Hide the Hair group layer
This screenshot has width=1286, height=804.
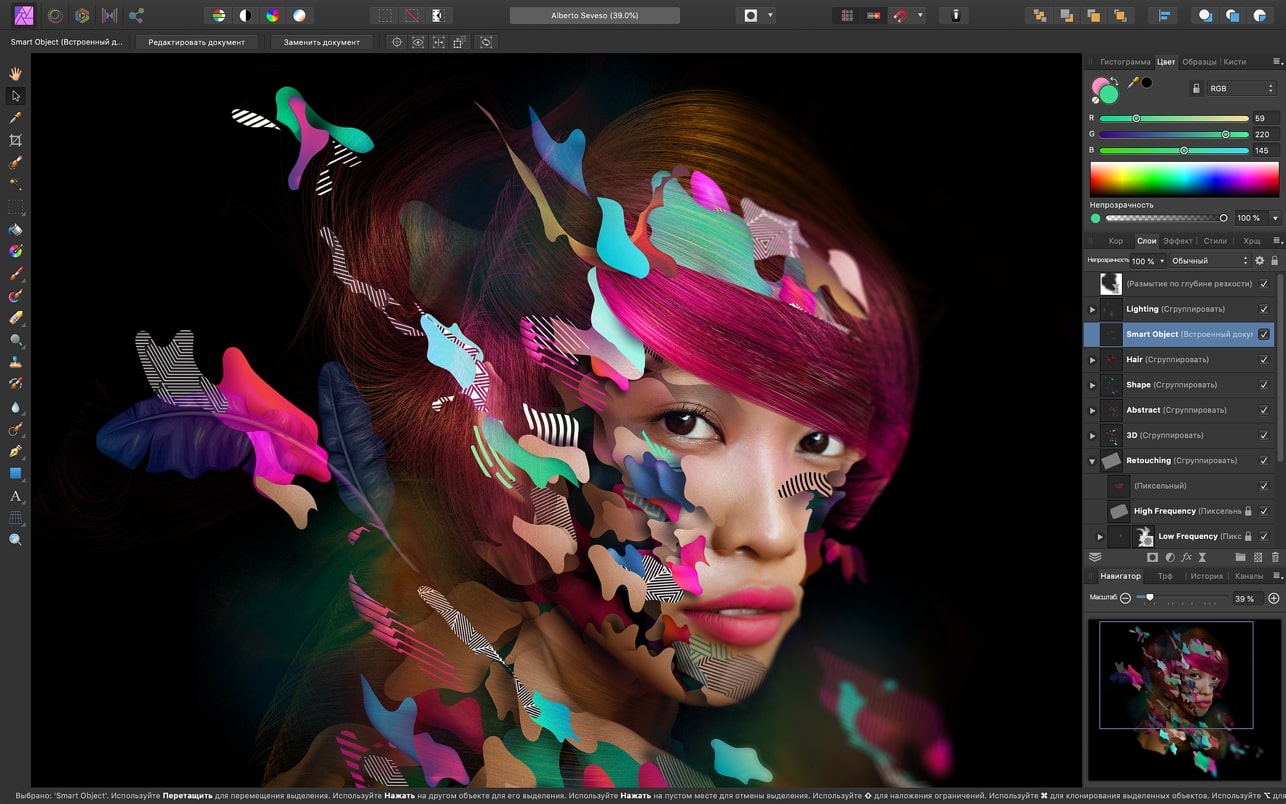tap(1264, 360)
